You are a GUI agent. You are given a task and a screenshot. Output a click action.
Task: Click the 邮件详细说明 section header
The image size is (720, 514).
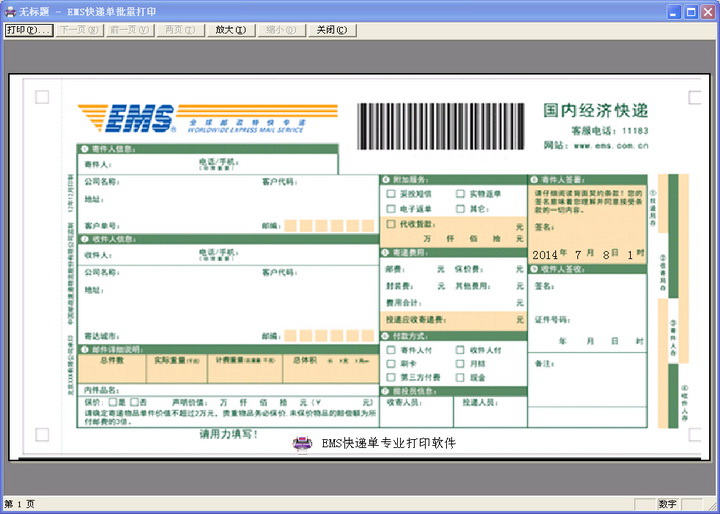tap(228, 350)
